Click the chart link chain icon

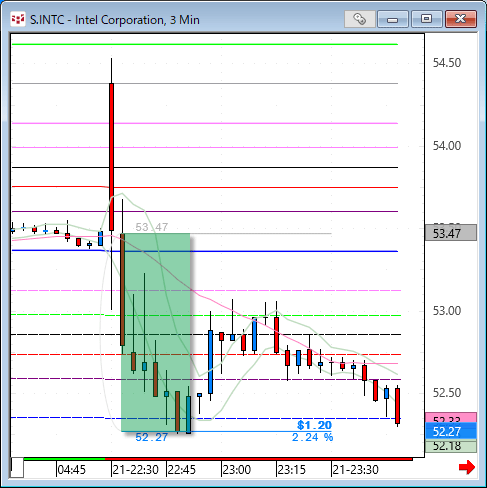coord(359,19)
